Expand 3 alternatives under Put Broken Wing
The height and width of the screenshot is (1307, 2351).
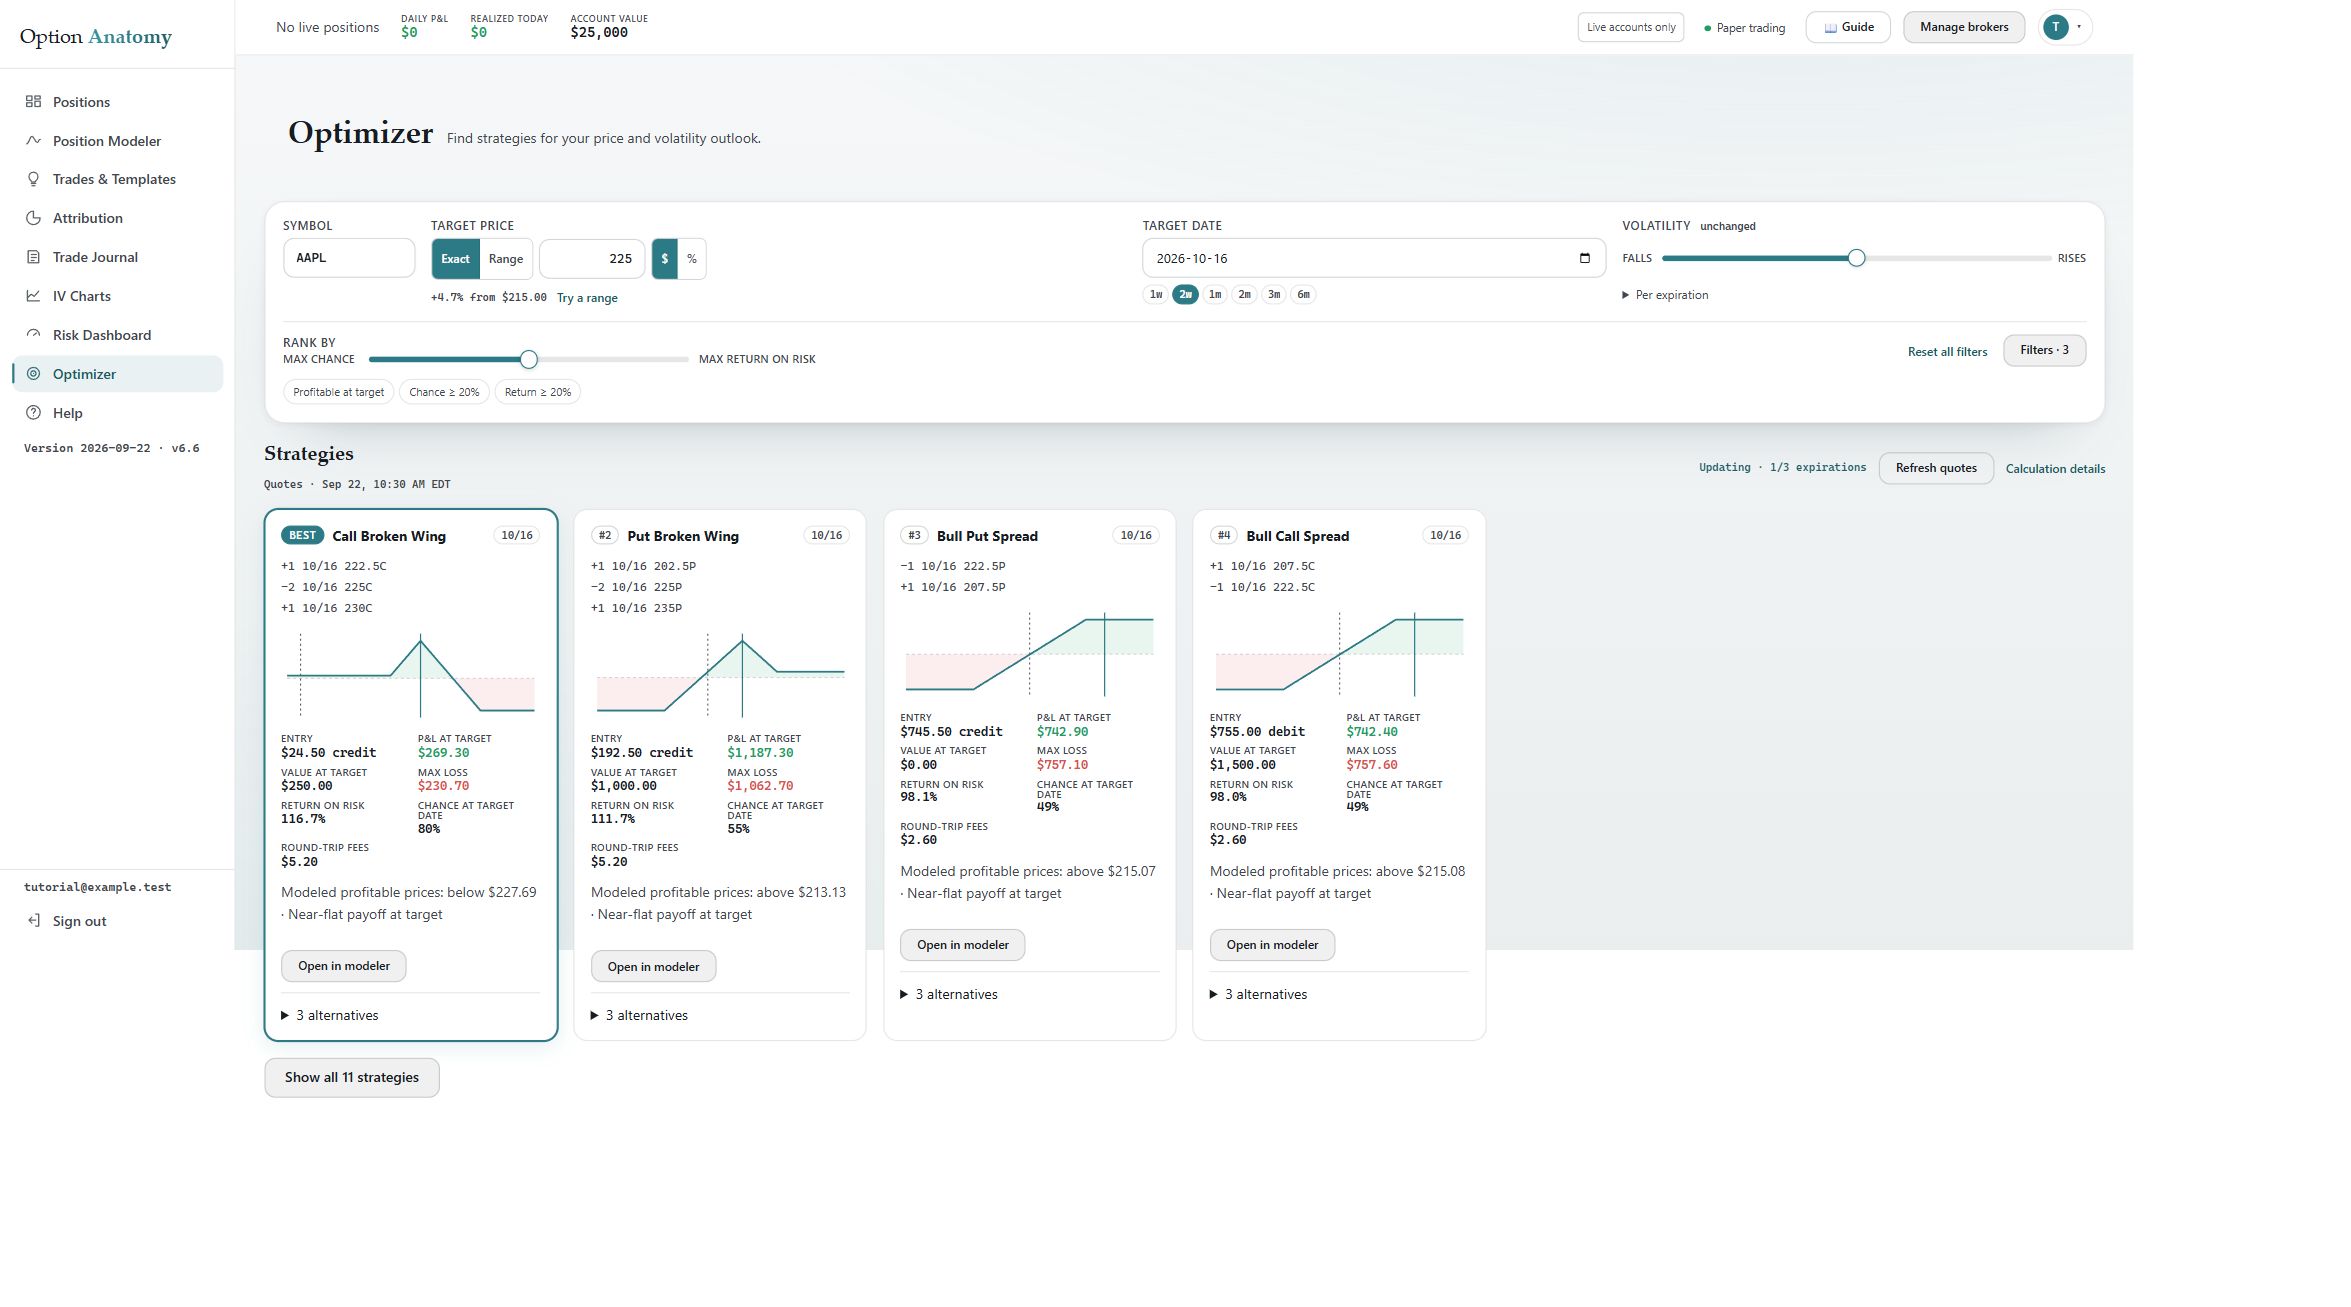(640, 1015)
